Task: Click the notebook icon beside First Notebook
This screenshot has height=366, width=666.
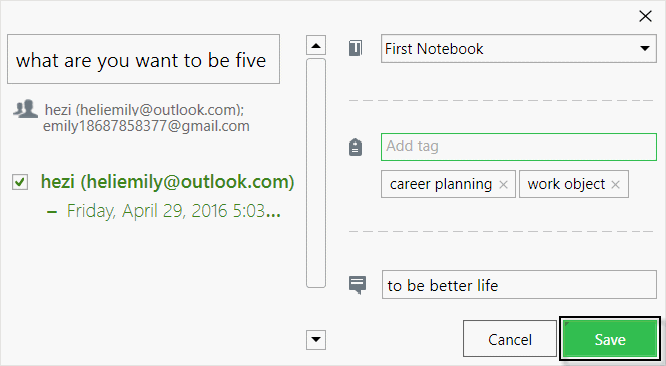Action: (x=356, y=48)
